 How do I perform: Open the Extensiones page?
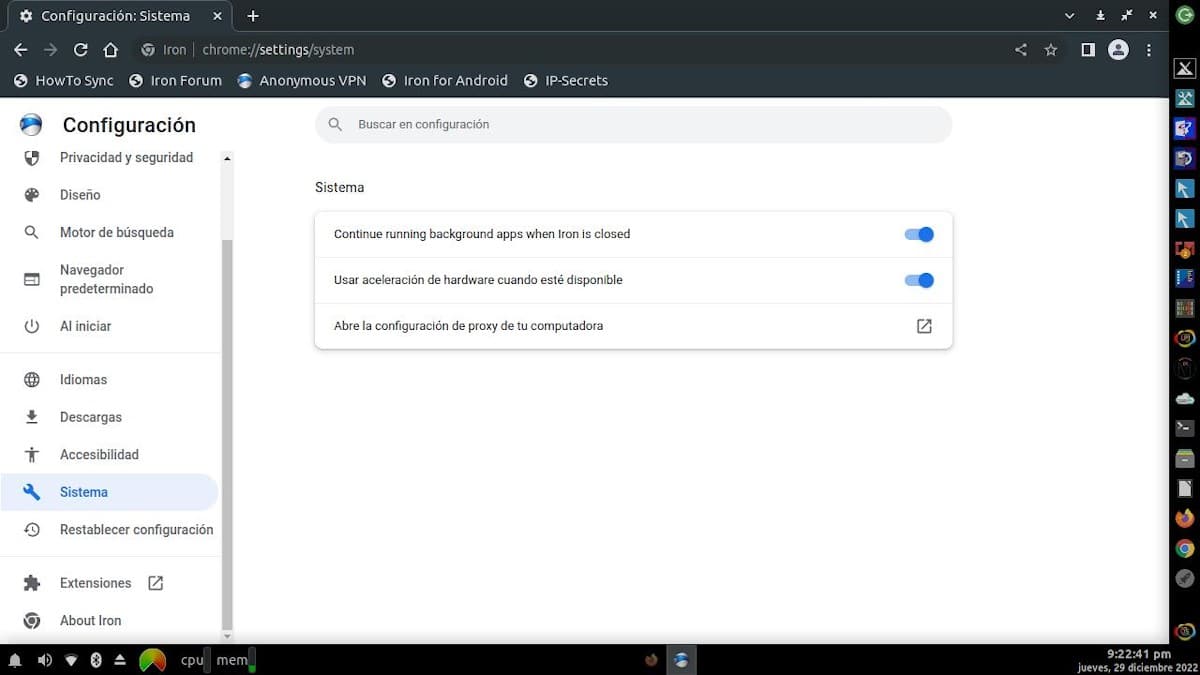[x=96, y=582]
